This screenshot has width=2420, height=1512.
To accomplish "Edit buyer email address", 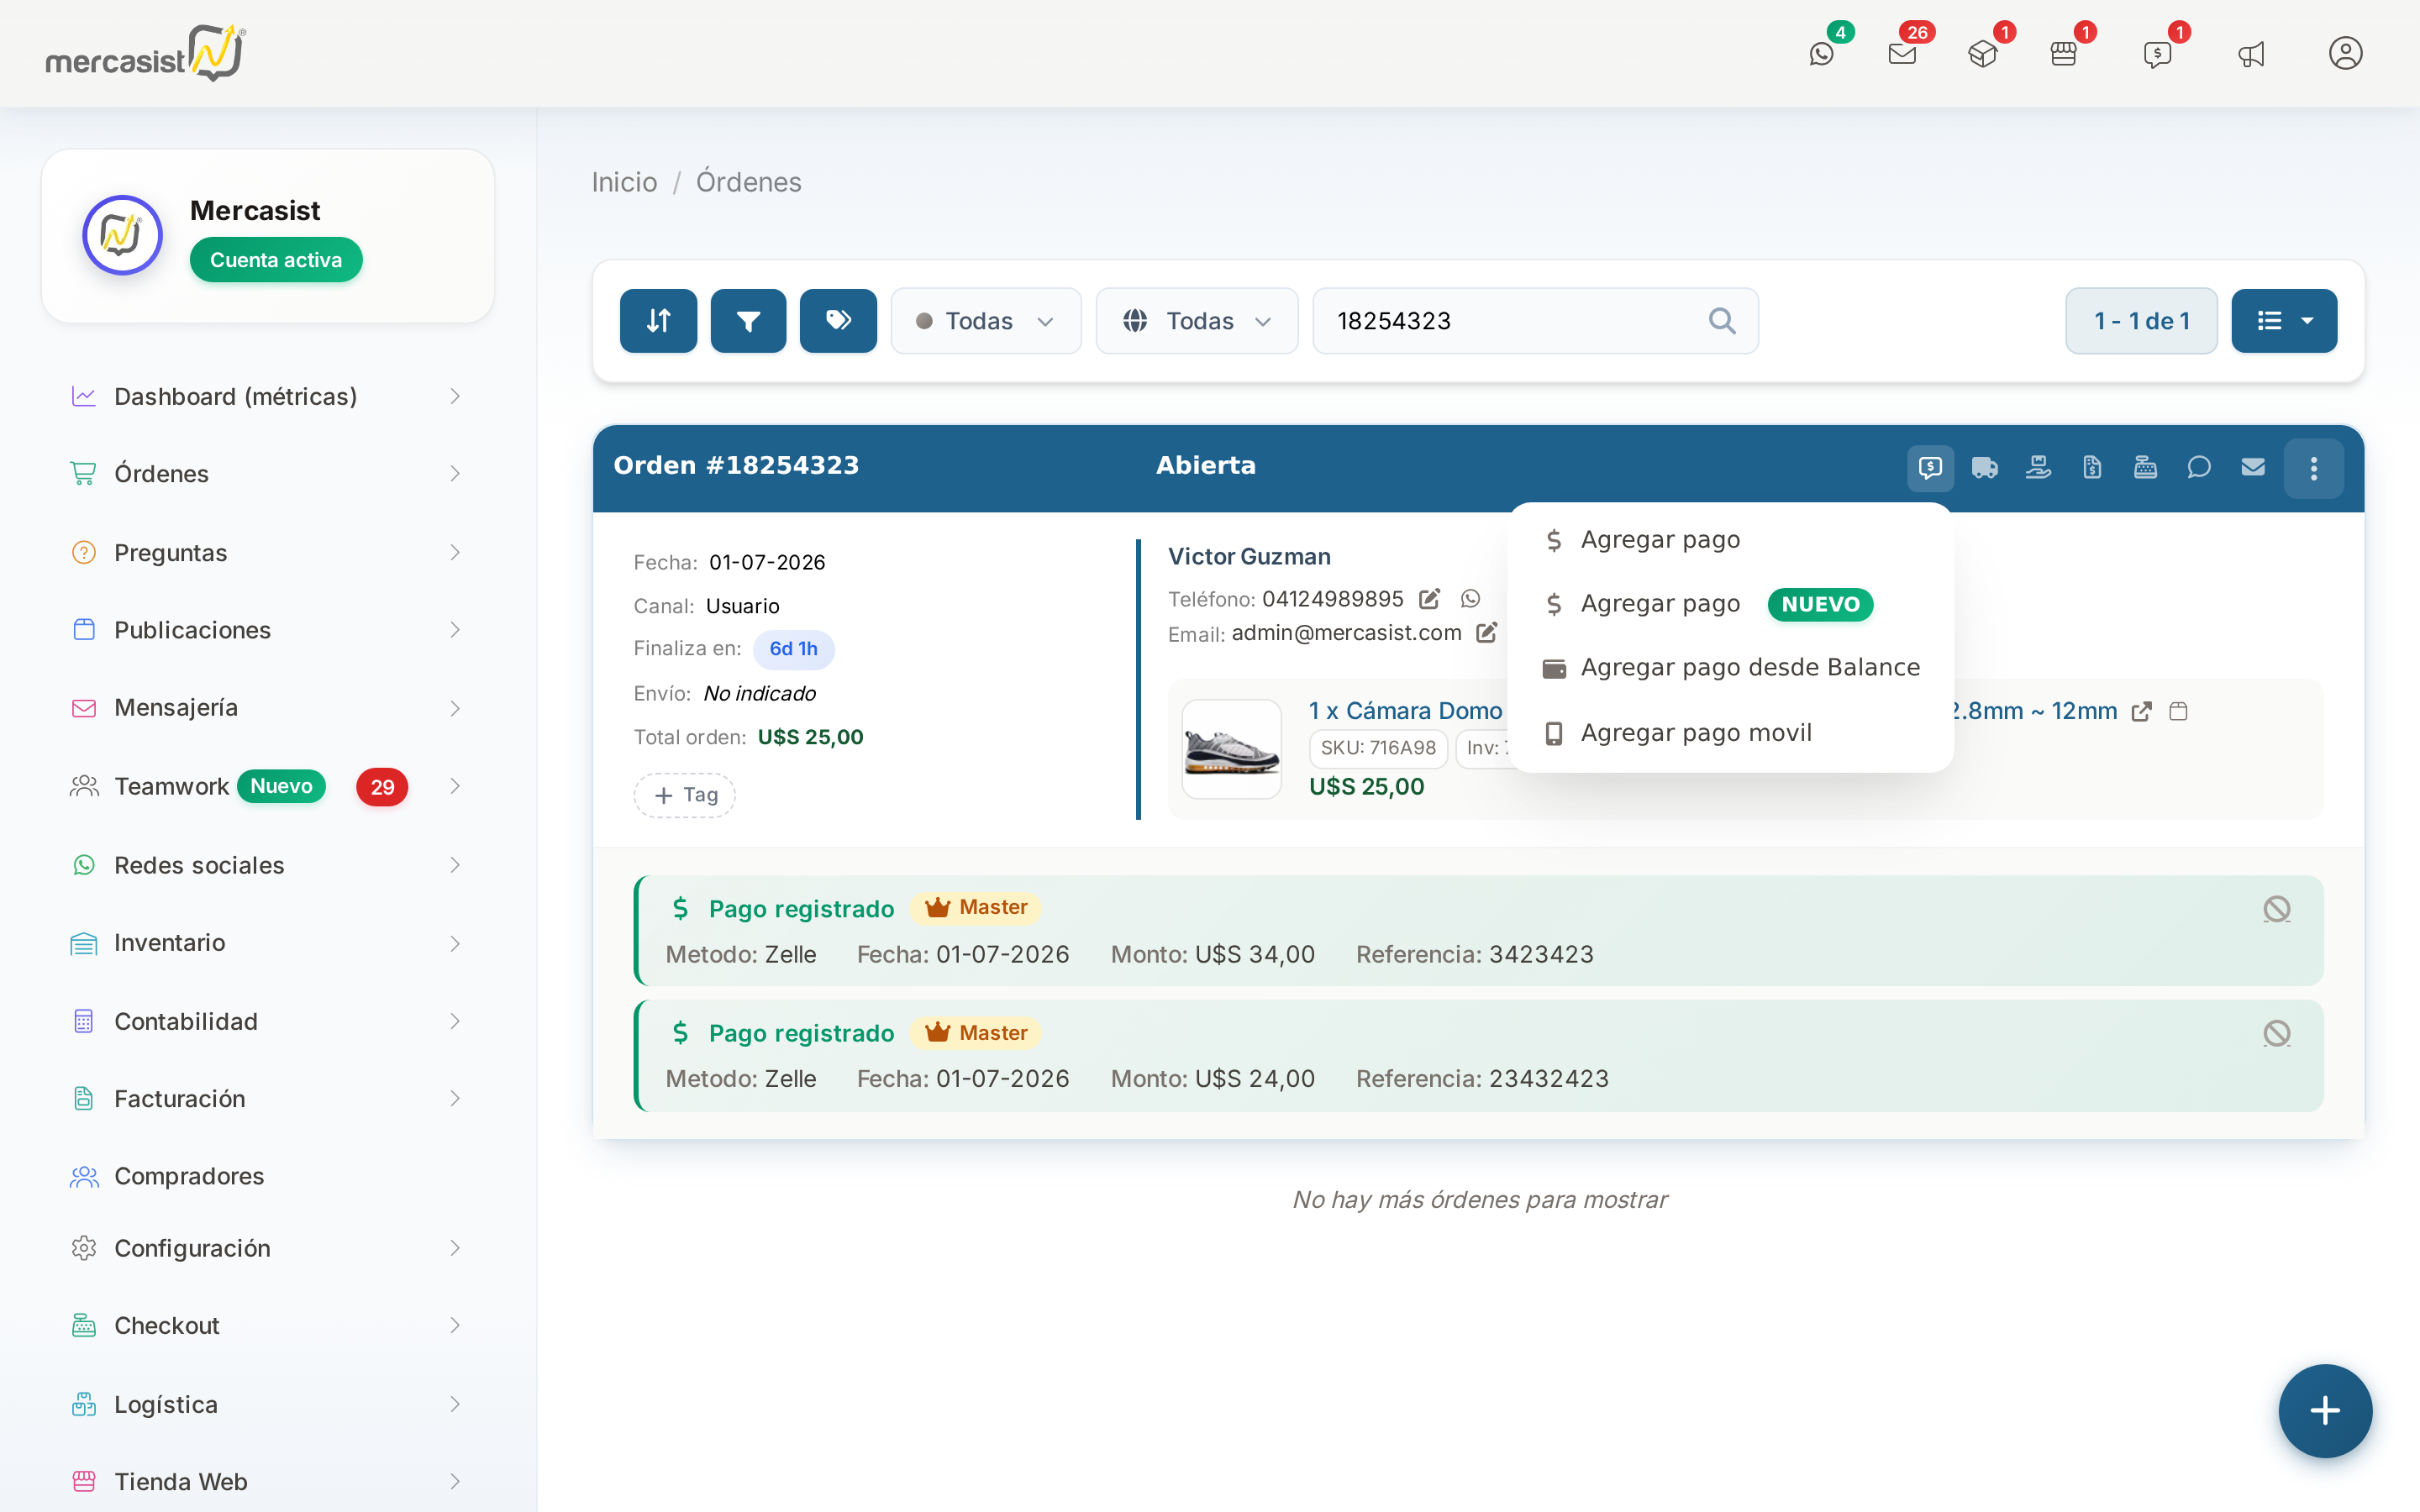I will click(1487, 633).
